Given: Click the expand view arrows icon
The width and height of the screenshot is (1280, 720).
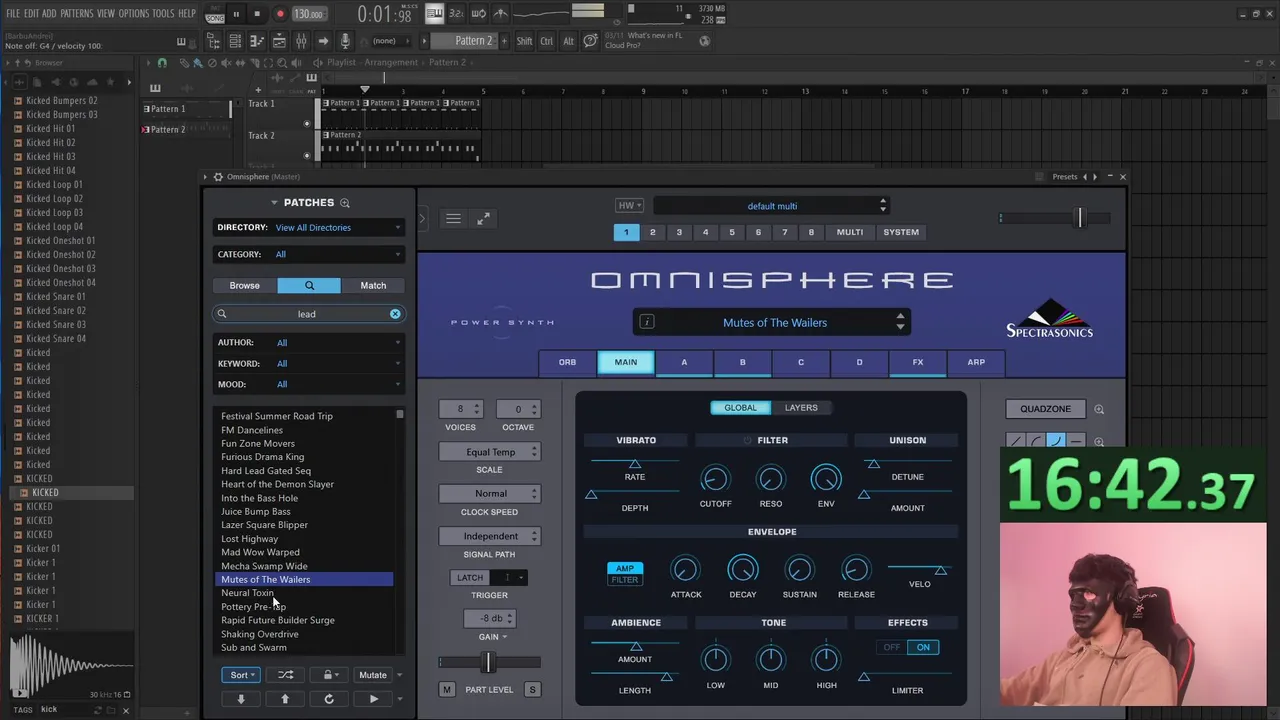Looking at the screenshot, I should click(x=483, y=218).
